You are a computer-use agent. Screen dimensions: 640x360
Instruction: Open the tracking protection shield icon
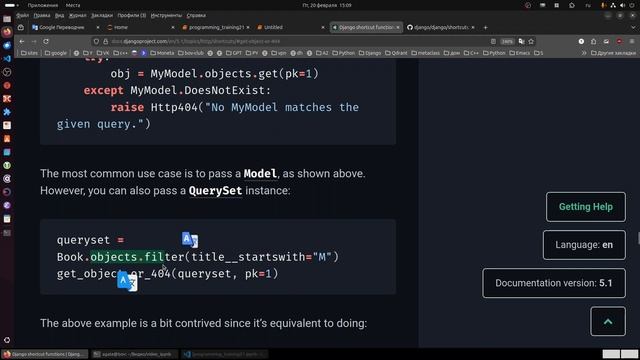point(96,41)
